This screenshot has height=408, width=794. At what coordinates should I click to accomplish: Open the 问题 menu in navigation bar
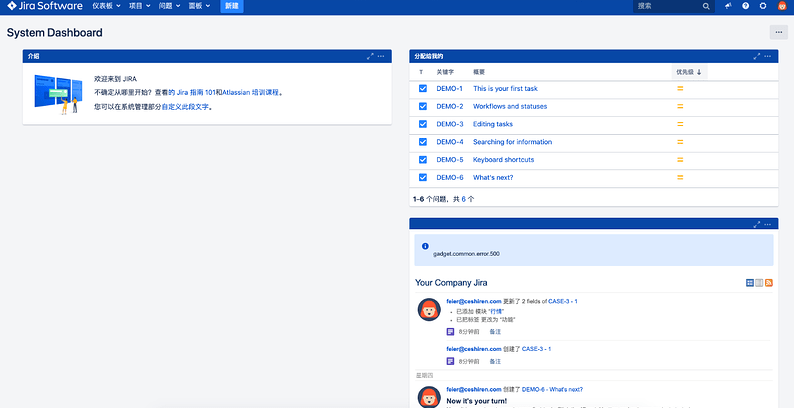(172, 6)
